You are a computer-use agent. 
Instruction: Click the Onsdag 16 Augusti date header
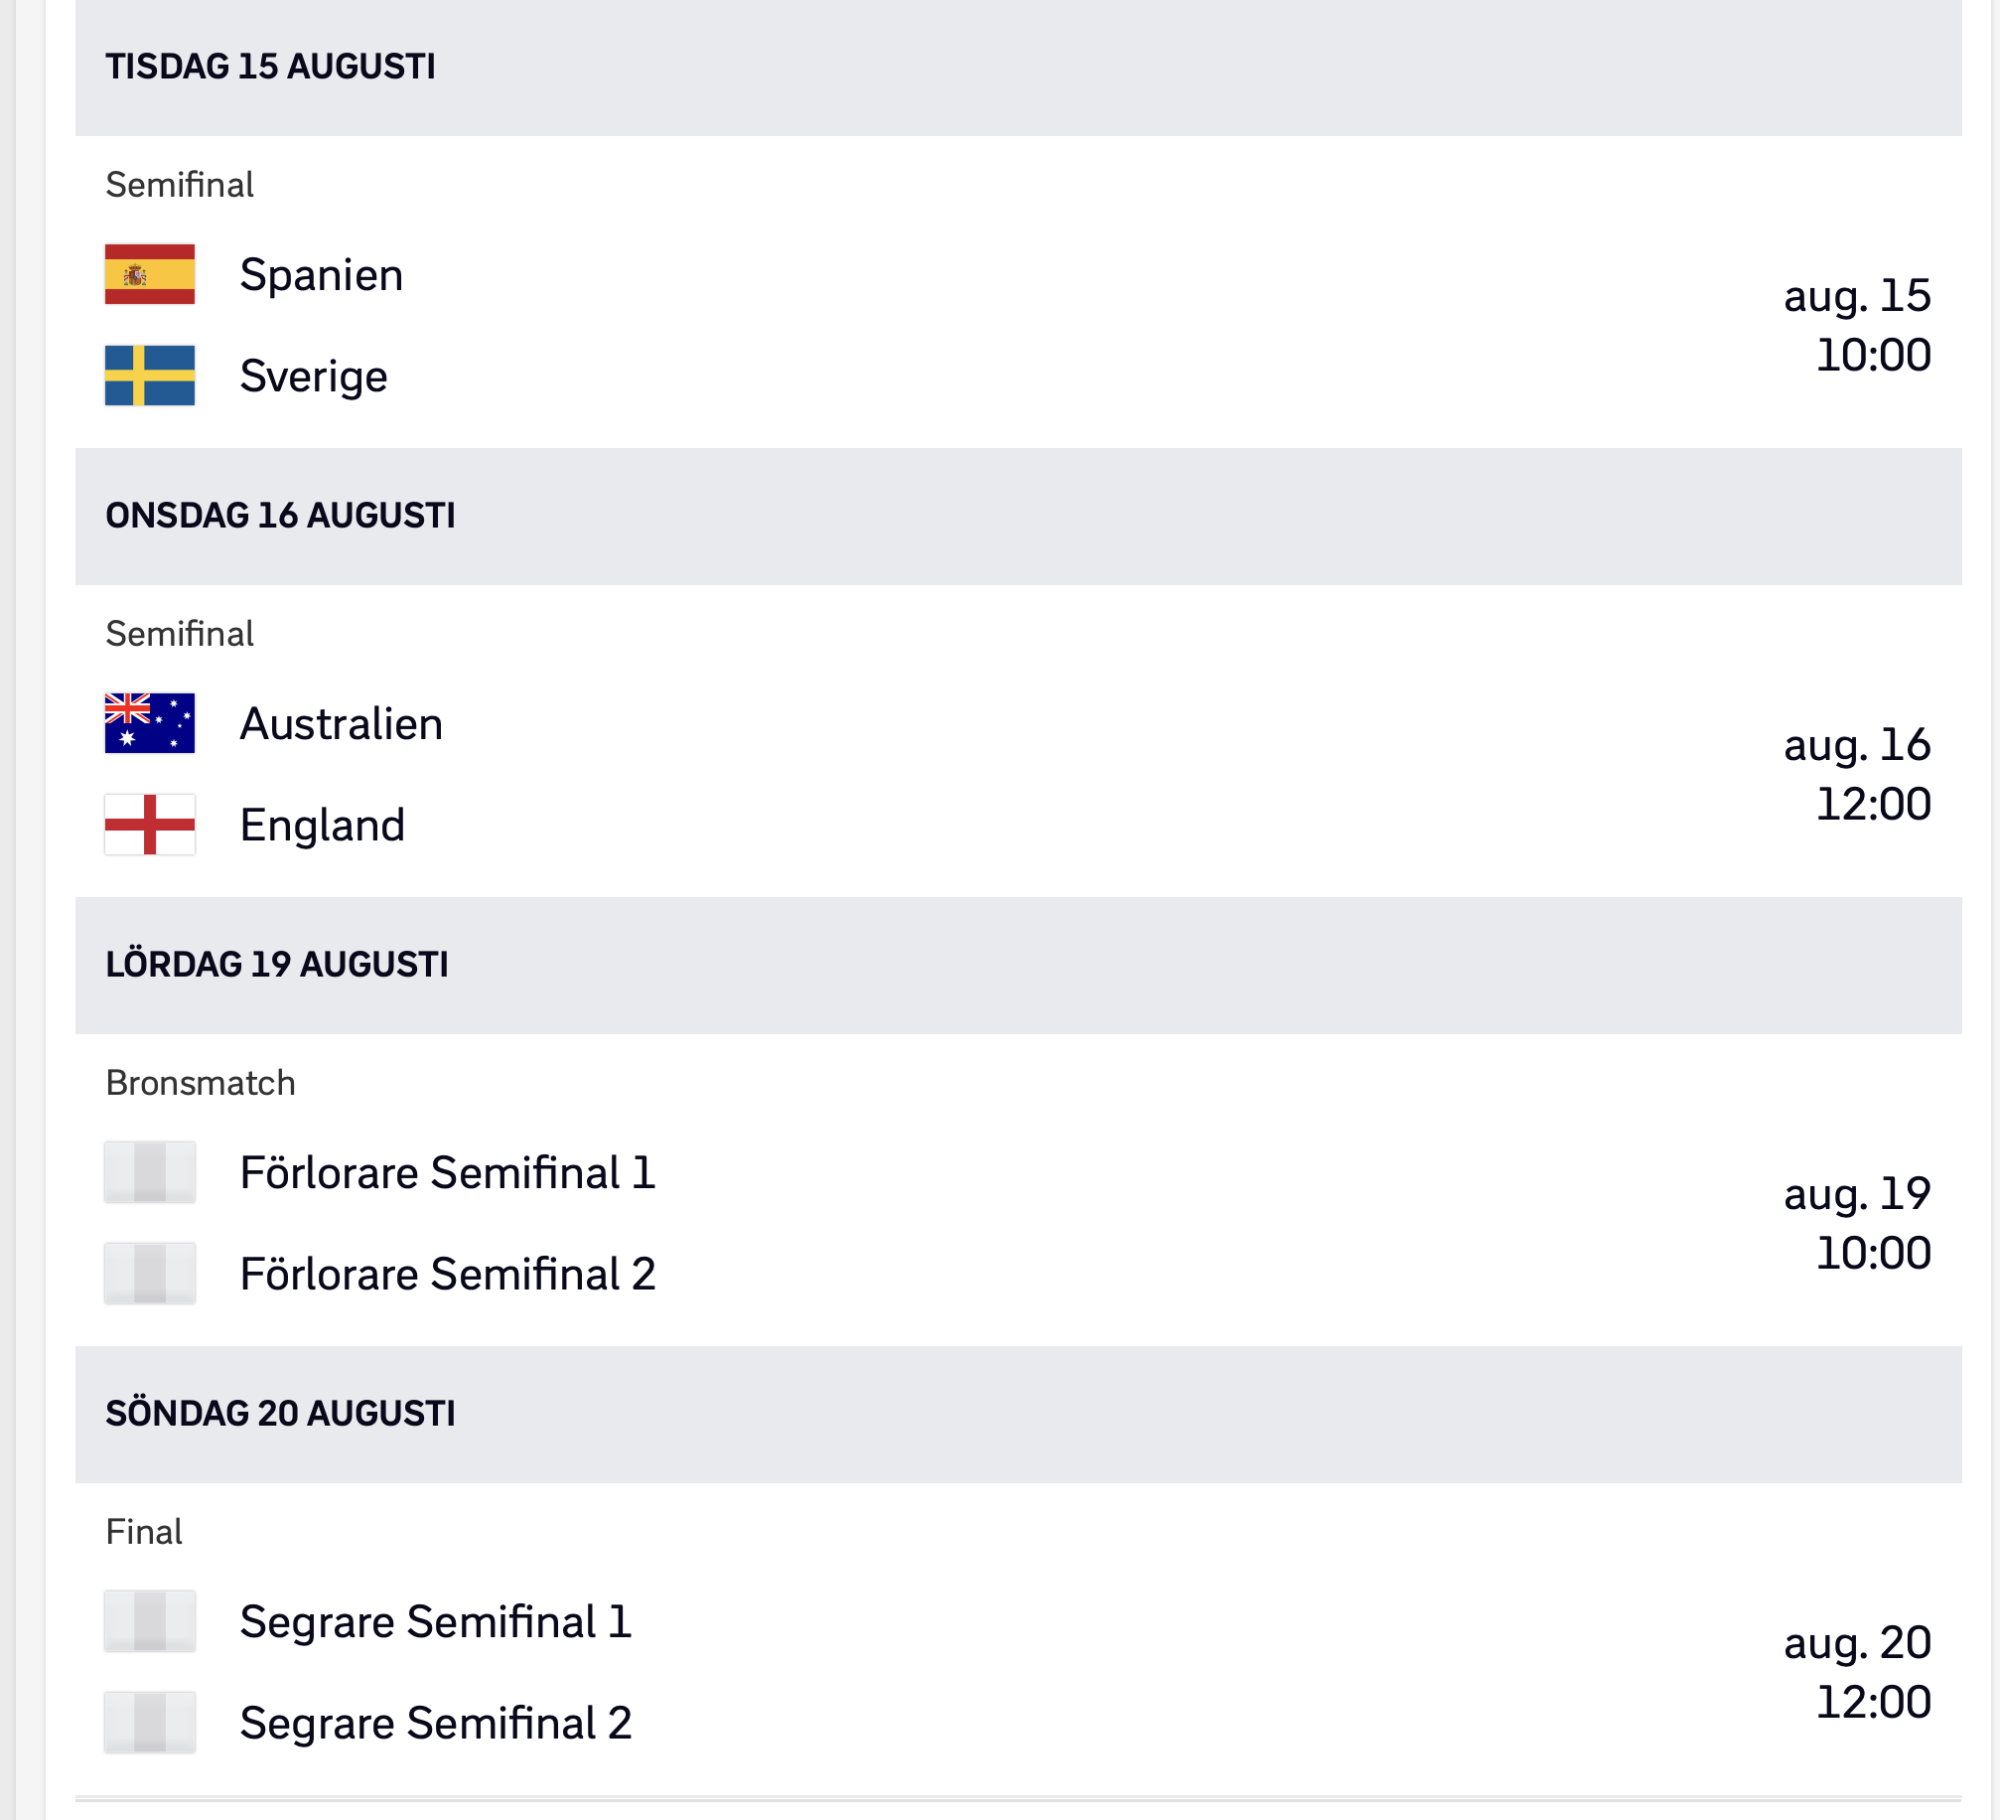[x=280, y=516]
